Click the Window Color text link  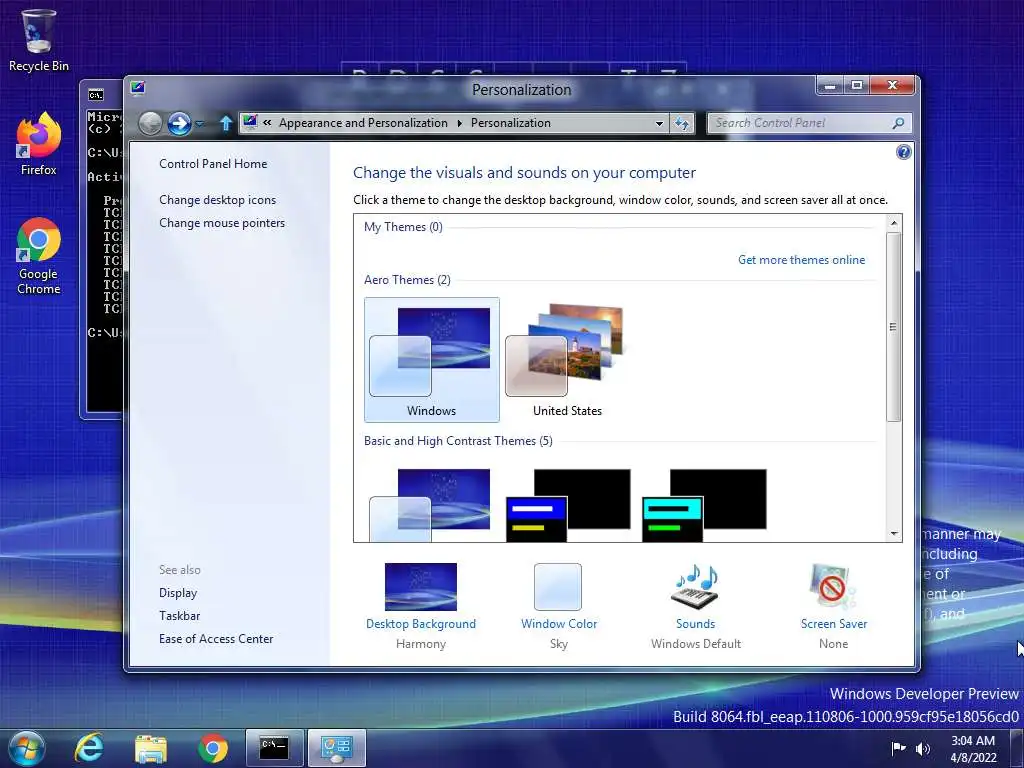559,624
